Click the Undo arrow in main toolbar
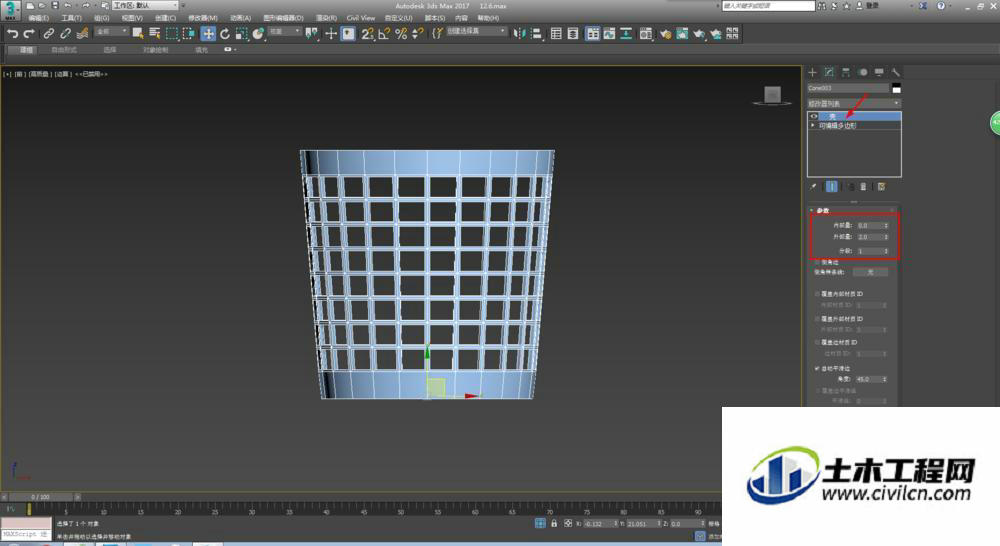 [x=12, y=34]
